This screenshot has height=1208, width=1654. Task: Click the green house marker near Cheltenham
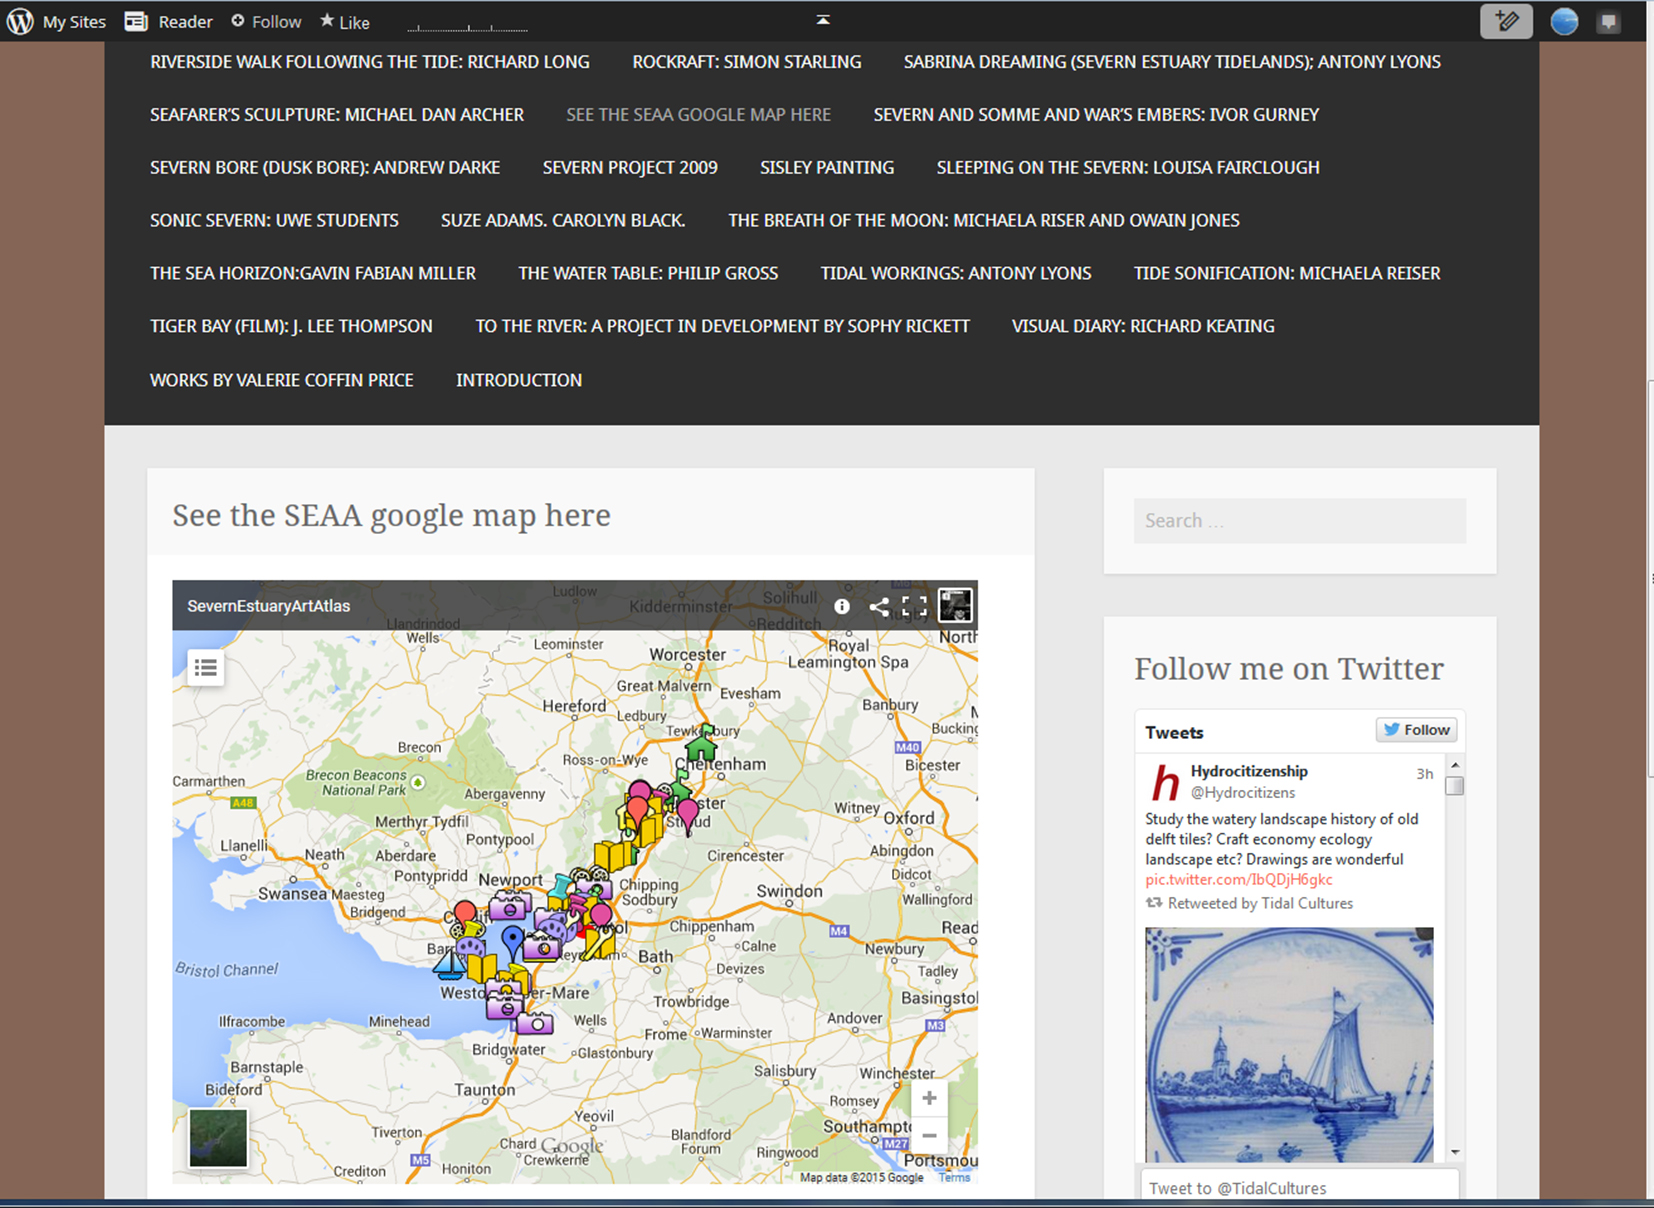tap(701, 745)
